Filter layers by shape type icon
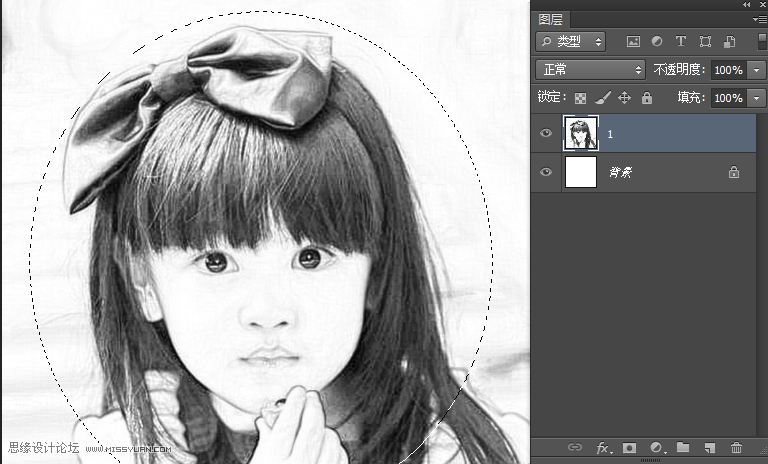The width and height of the screenshot is (768, 464). point(705,42)
